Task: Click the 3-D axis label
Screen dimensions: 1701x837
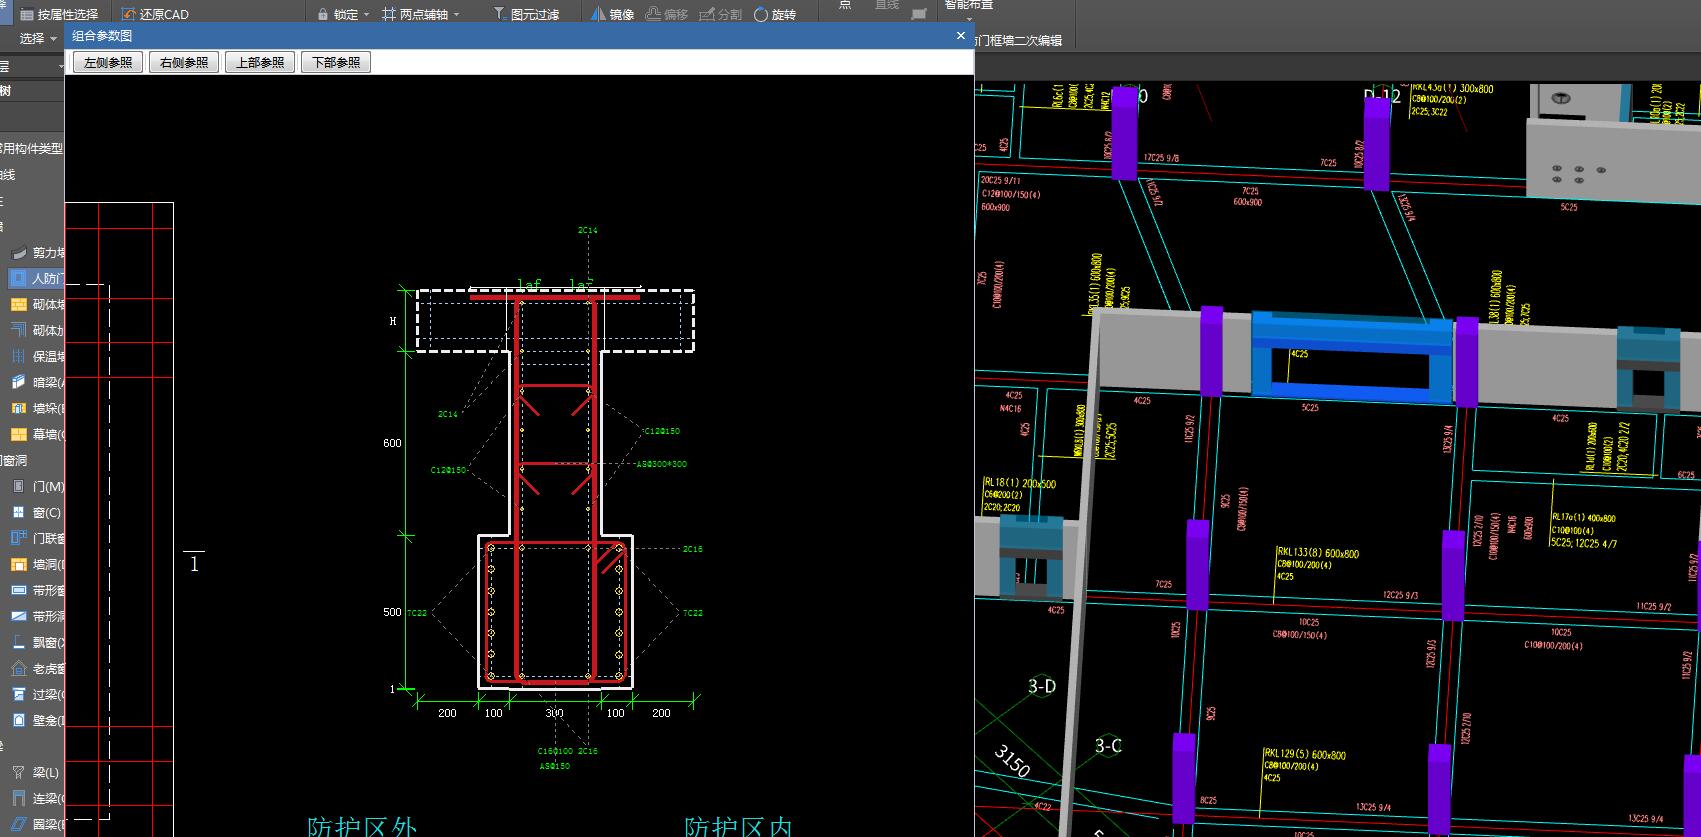Action: [x=1042, y=686]
